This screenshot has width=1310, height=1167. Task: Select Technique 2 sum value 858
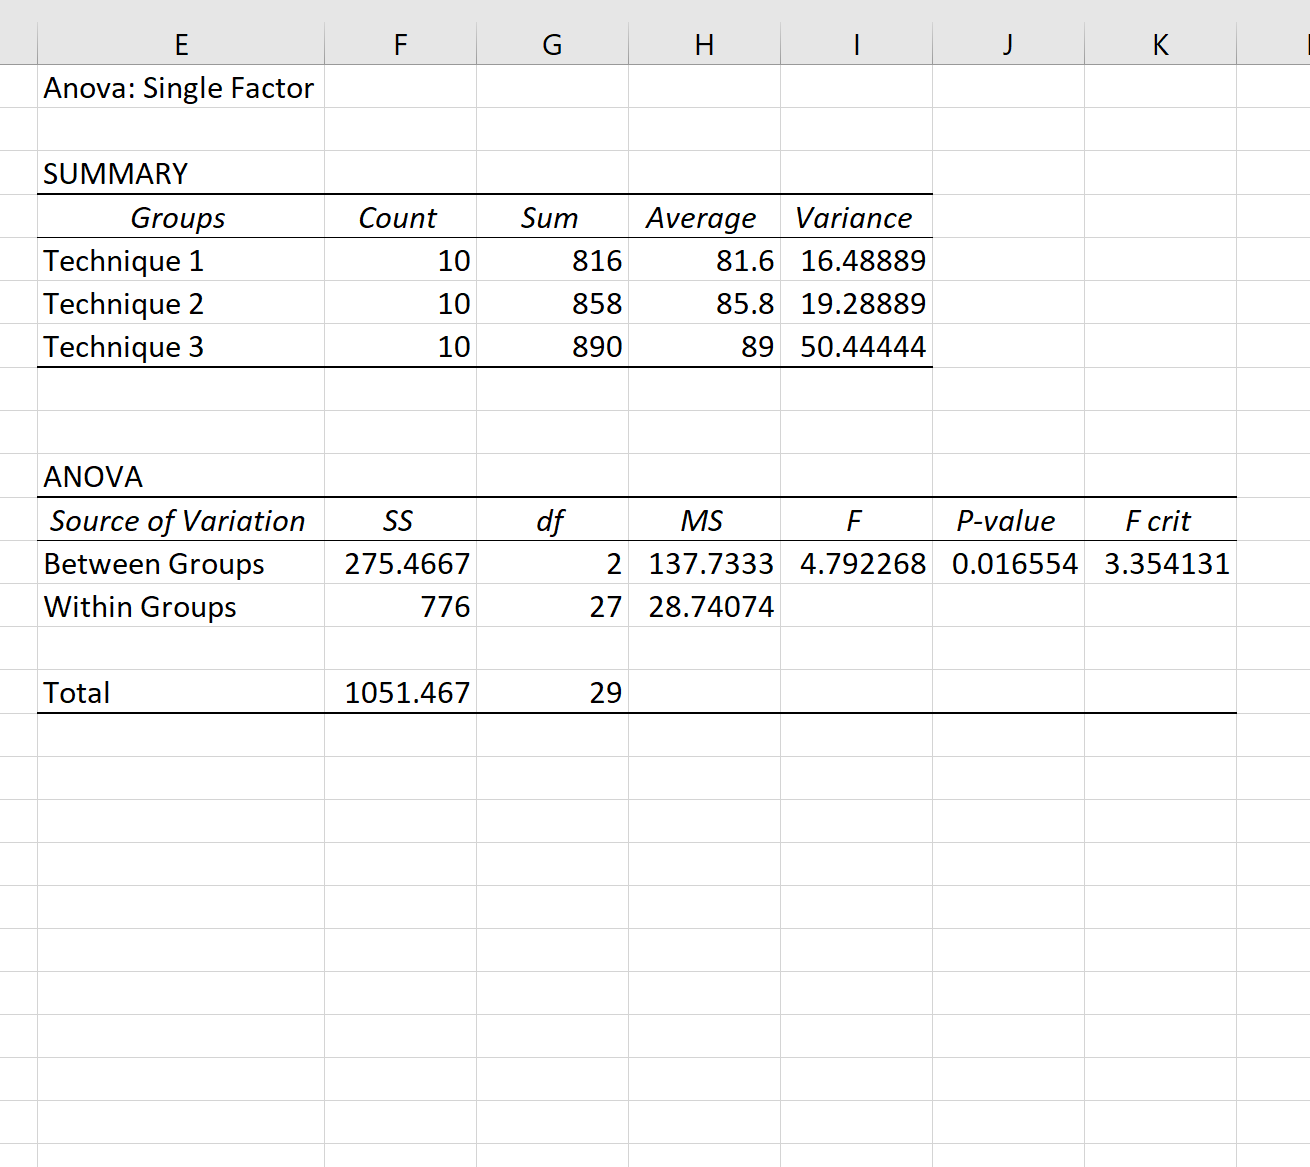(x=552, y=303)
